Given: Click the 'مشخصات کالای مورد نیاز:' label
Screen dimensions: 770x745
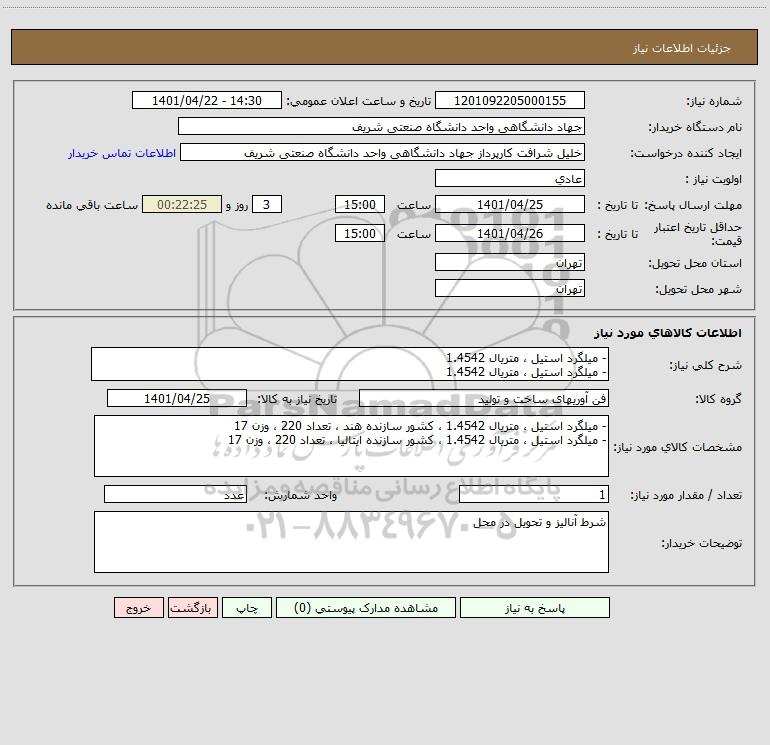Looking at the screenshot, I should pyautogui.click(x=678, y=447).
